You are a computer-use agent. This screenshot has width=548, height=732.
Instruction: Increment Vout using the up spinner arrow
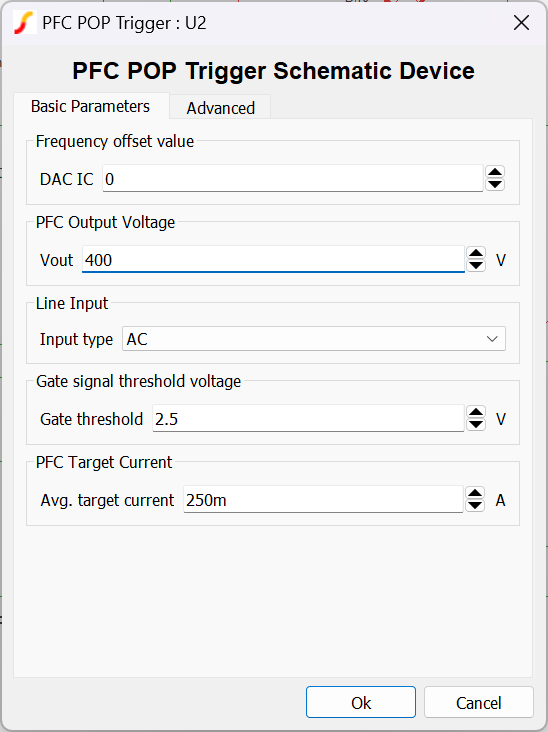coord(476,253)
